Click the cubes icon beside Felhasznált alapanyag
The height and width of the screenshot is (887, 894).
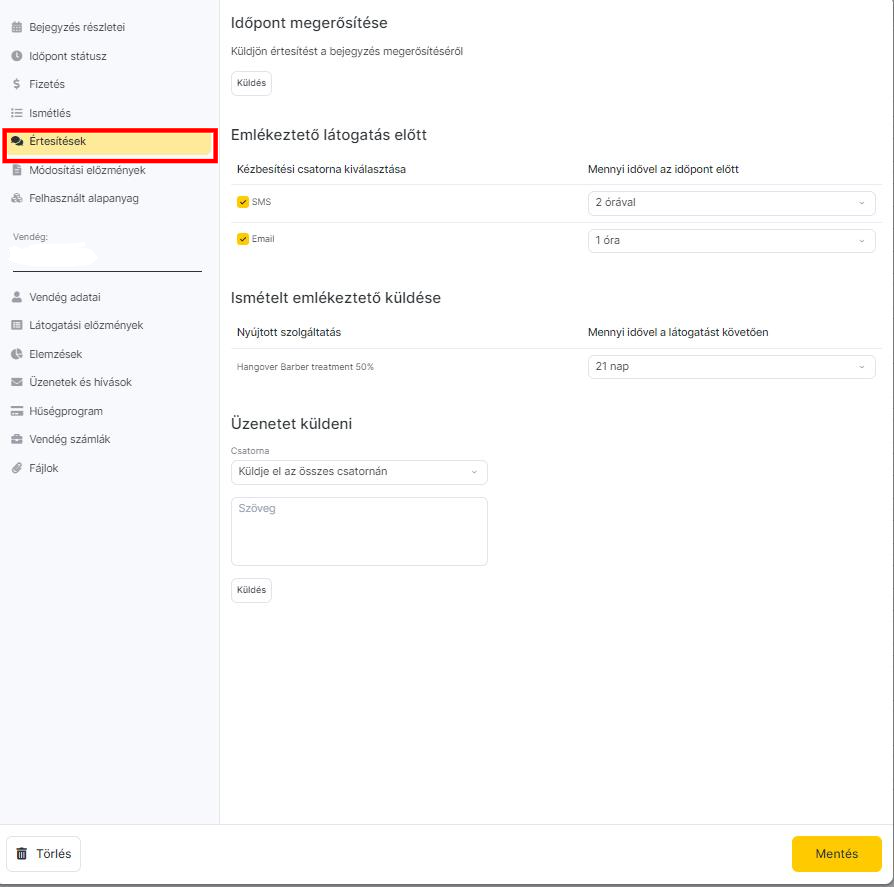[17, 198]
